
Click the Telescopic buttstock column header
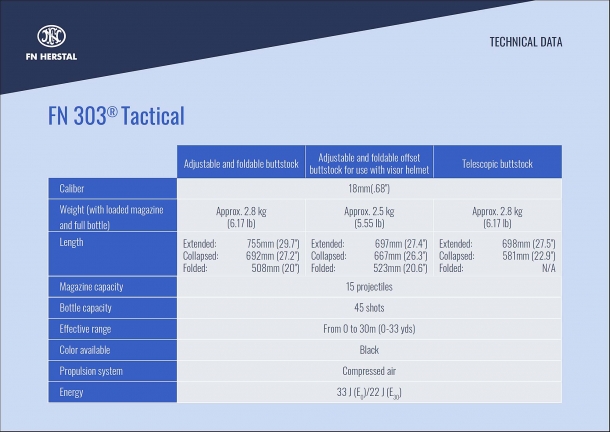497,164
